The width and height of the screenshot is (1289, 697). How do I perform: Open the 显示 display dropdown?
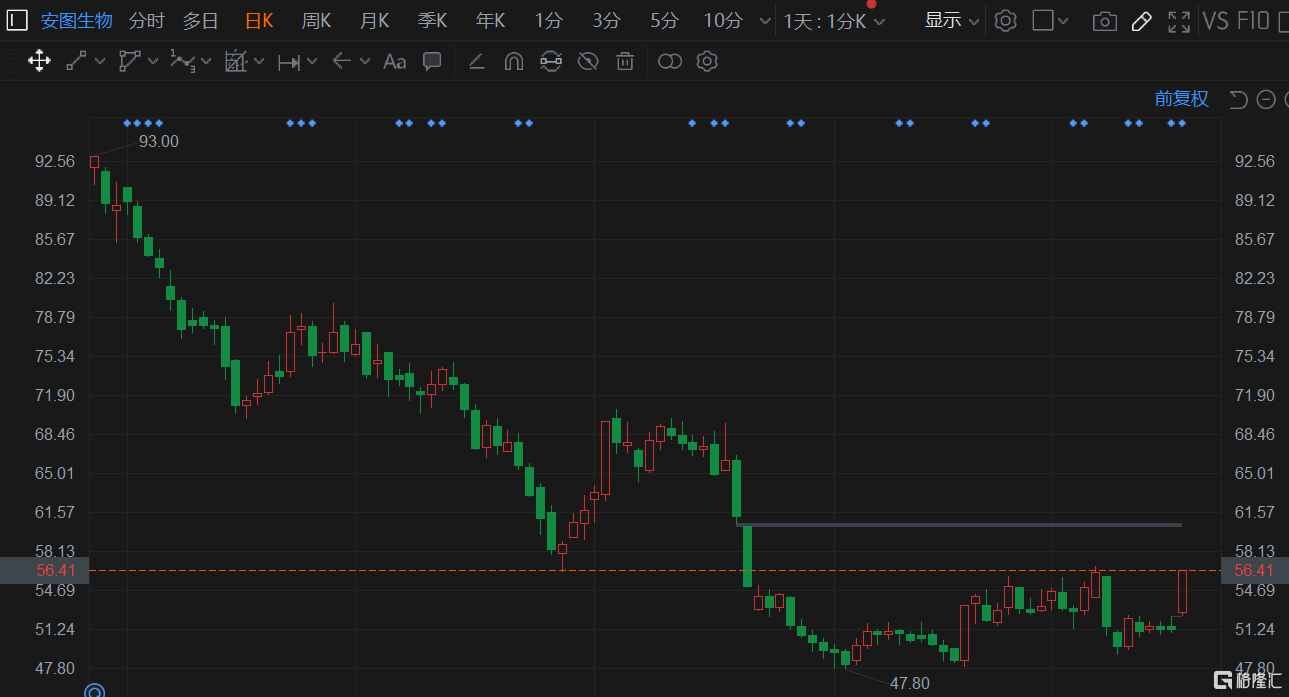[x=951, y=20]
